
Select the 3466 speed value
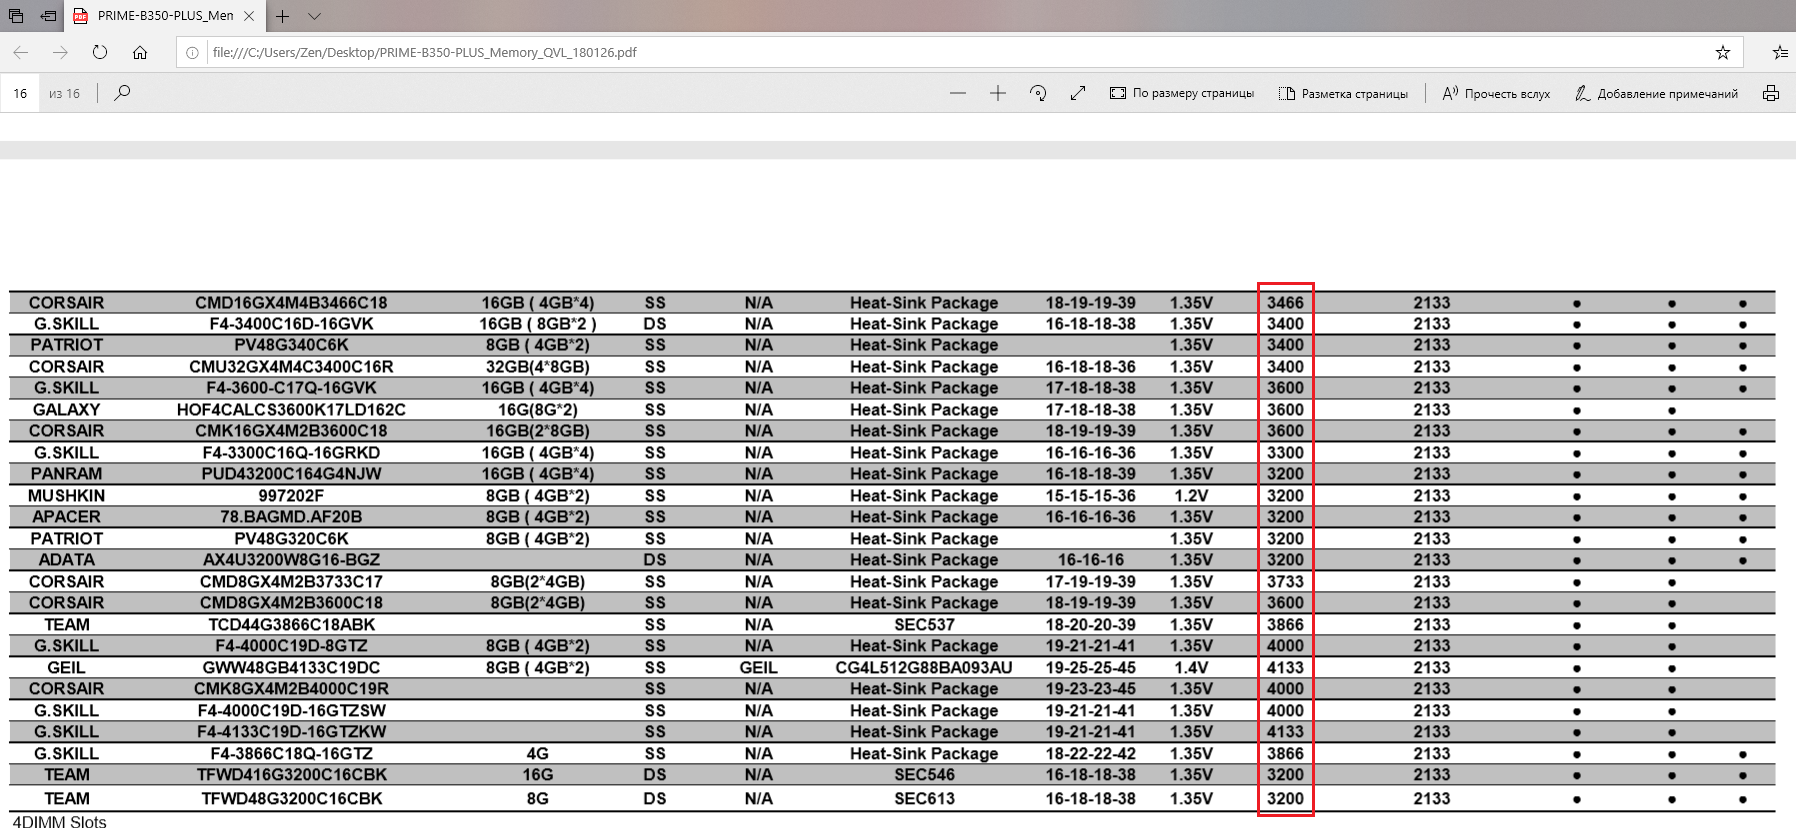[x=1285, y=303]
